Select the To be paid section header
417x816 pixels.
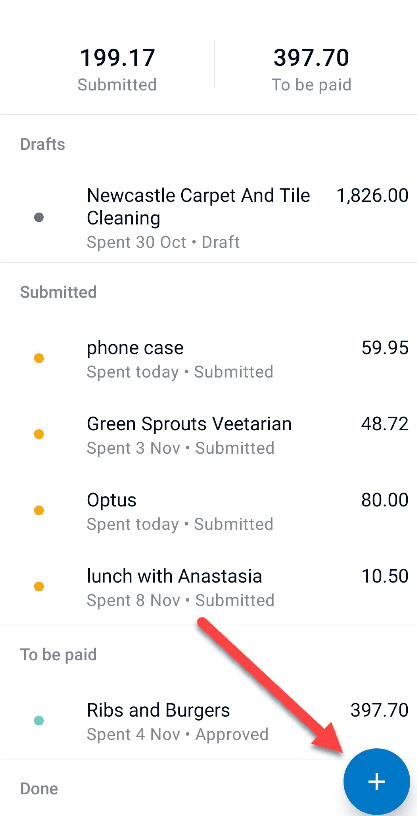(x=58, y=654)
